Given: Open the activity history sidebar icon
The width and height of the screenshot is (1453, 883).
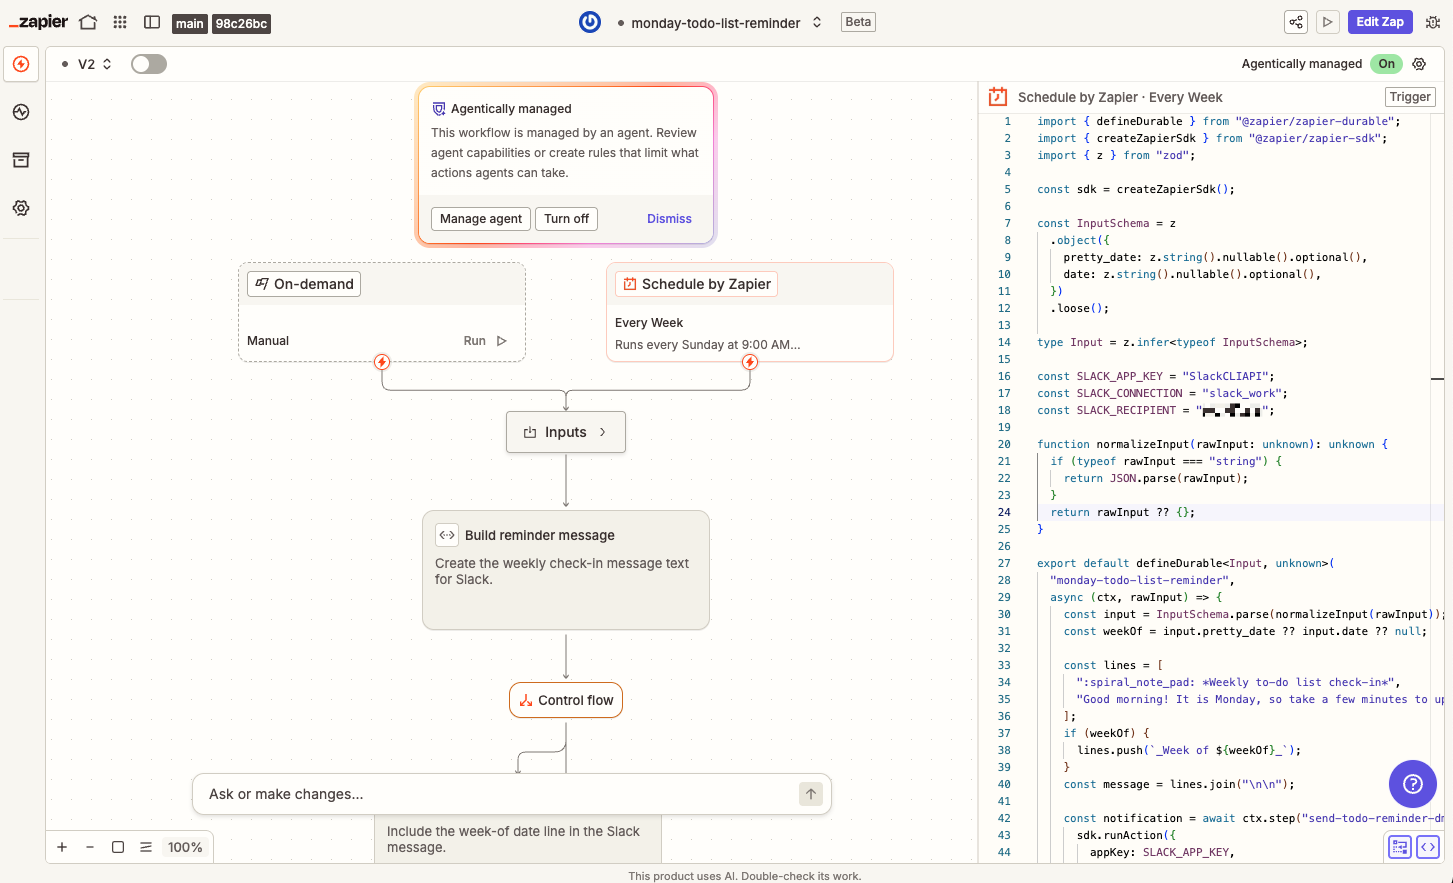Looking at the screenshot, I should click(21, 112).
